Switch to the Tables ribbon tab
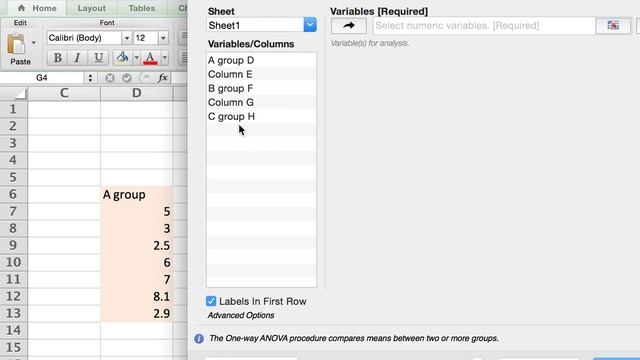Image resolution: width=640 pixels, height=360 pixels. pyautogui.click(x=142, y=8)
